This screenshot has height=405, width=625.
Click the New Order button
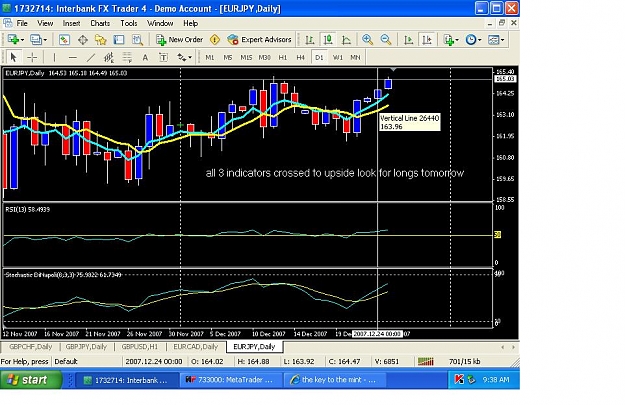[179, 39]
